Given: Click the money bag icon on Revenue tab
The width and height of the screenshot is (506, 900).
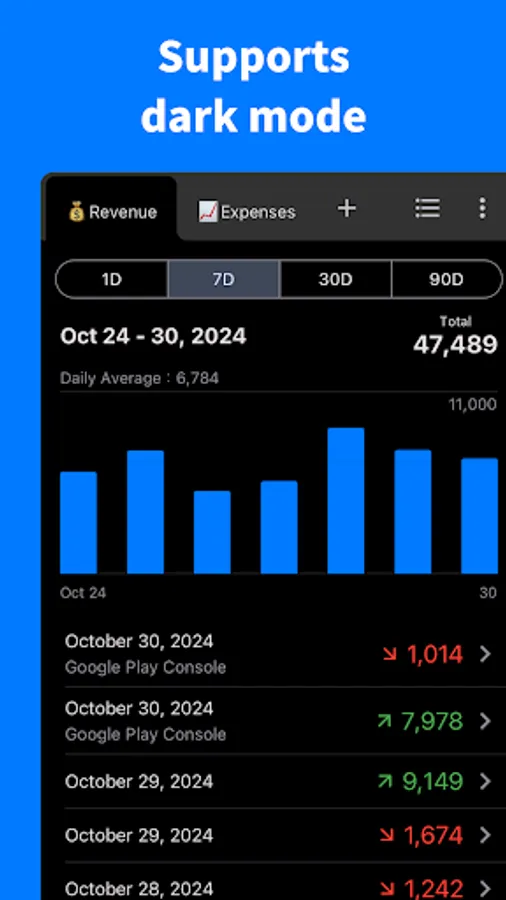Looking at the screenshot, I should click(x=76, y=212).
